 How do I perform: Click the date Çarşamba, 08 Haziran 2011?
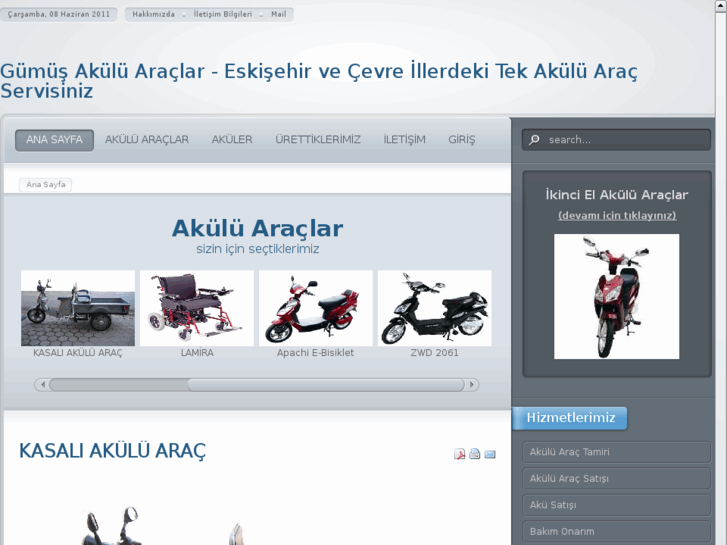pos(59,14)
